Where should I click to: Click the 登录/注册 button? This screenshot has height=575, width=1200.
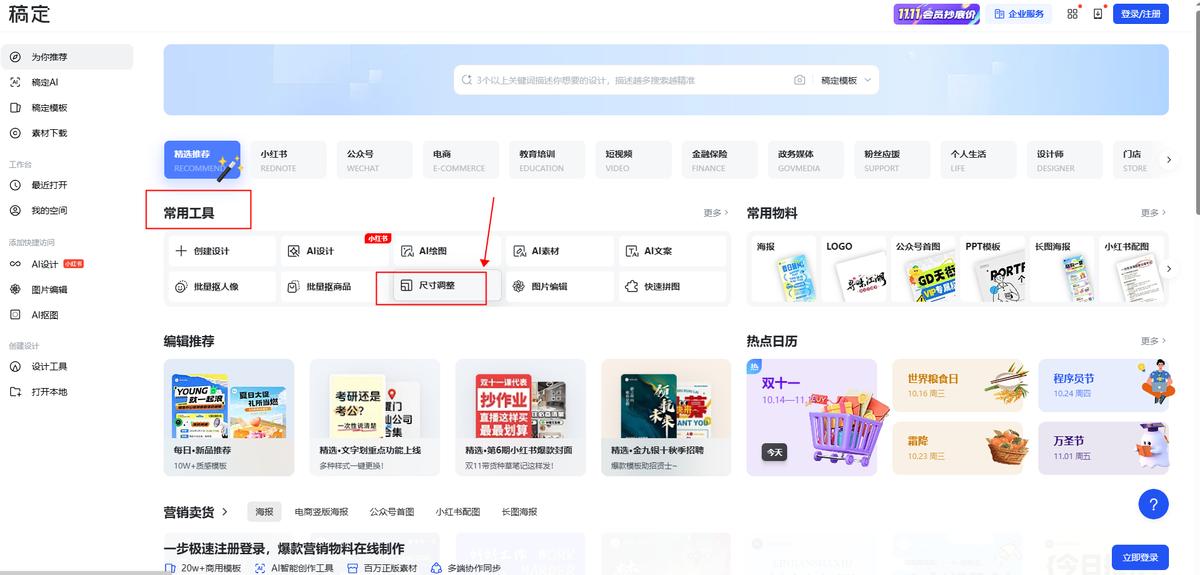click(1141, 14)
